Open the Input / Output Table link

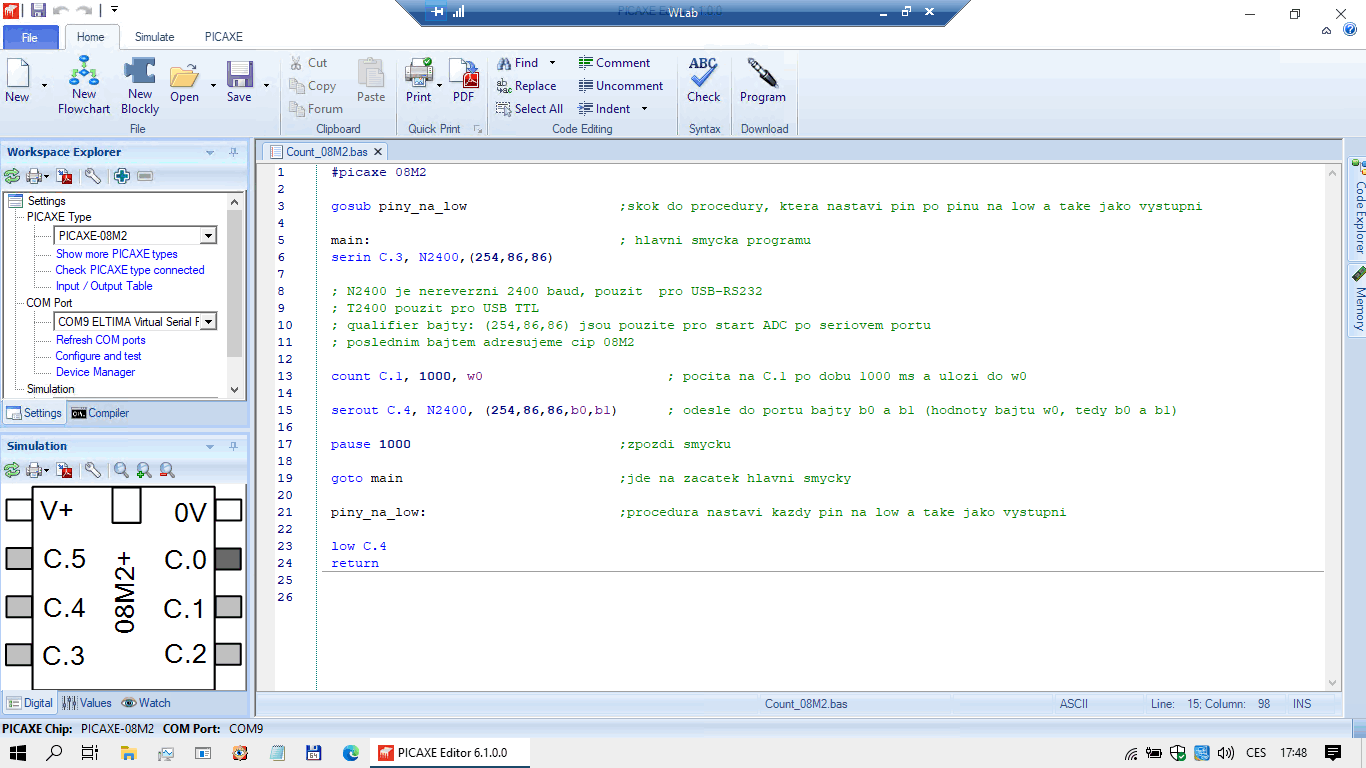(x=104, y=286)
